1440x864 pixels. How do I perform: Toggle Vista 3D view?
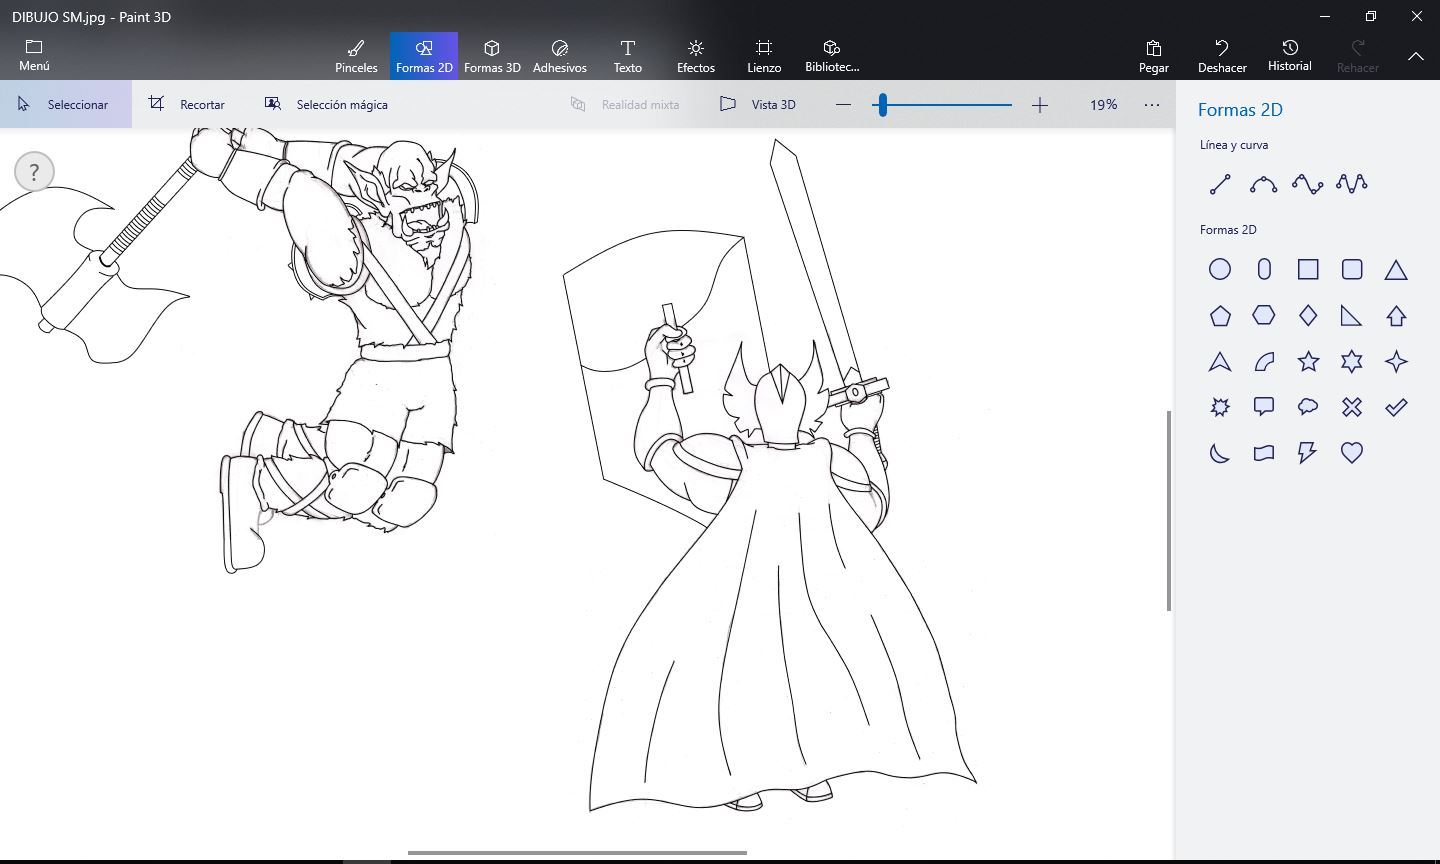(758, 104)
